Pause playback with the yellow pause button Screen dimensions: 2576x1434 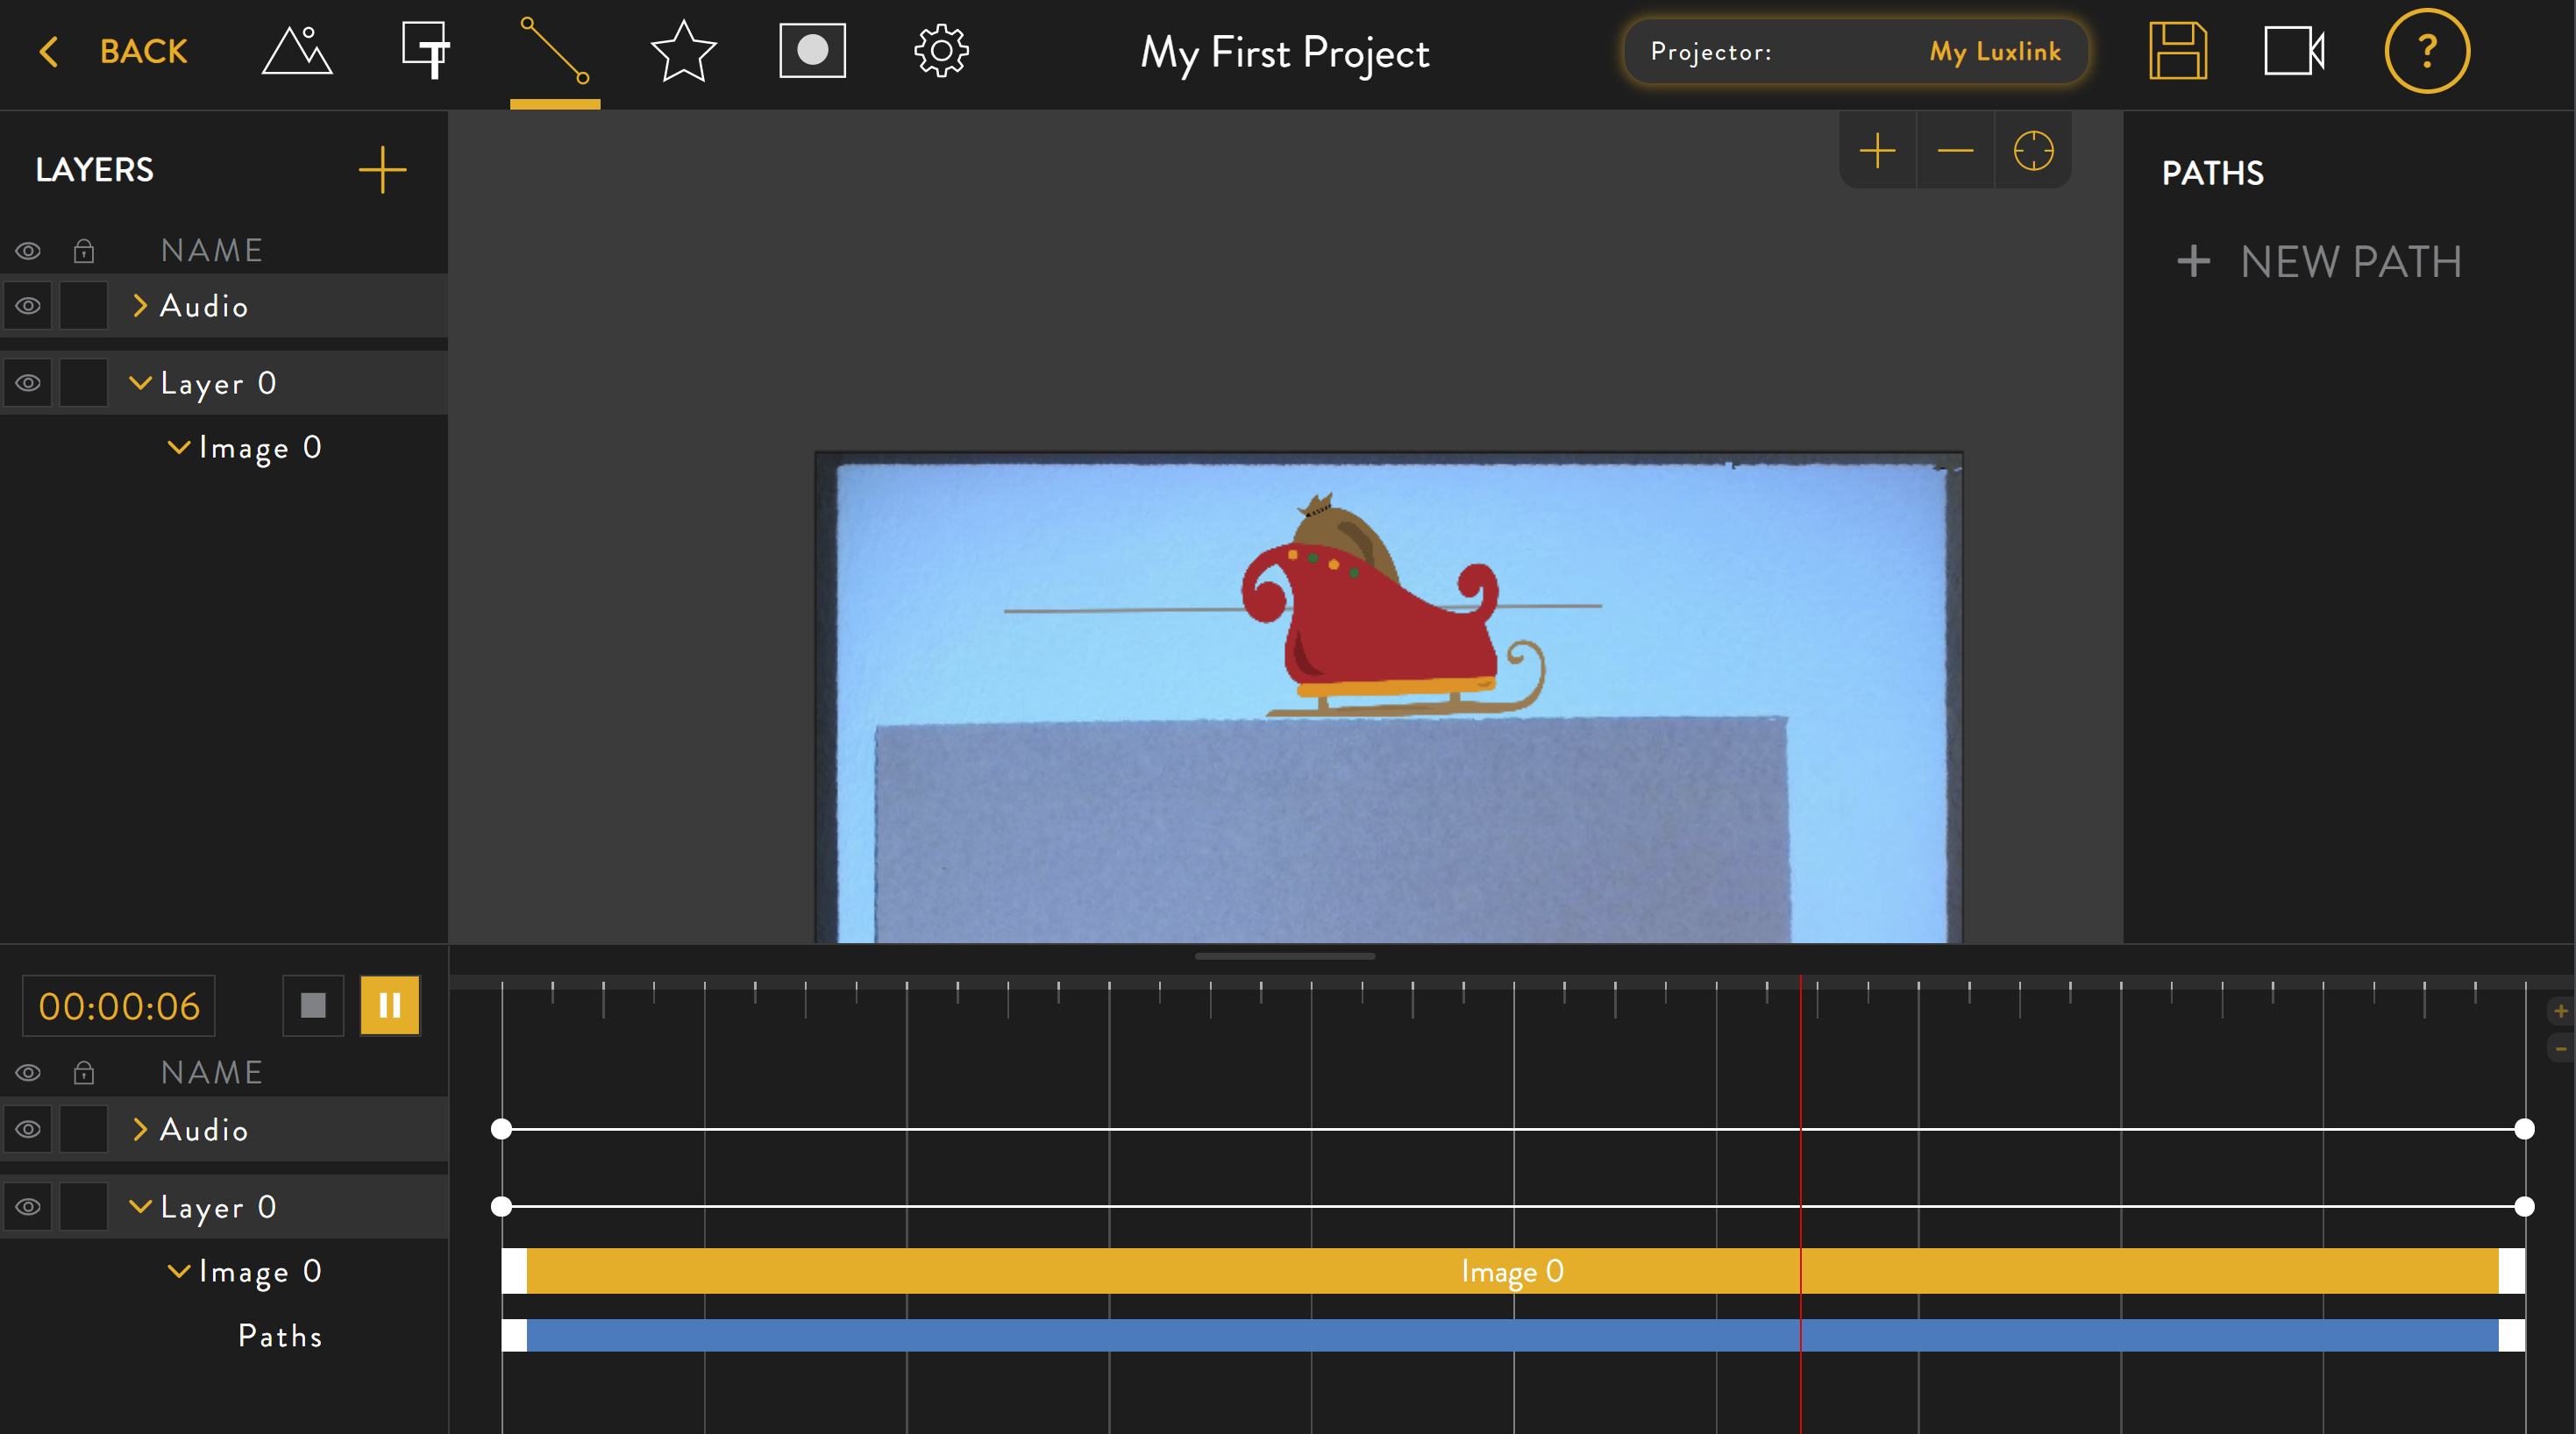tap(389, 1005)
